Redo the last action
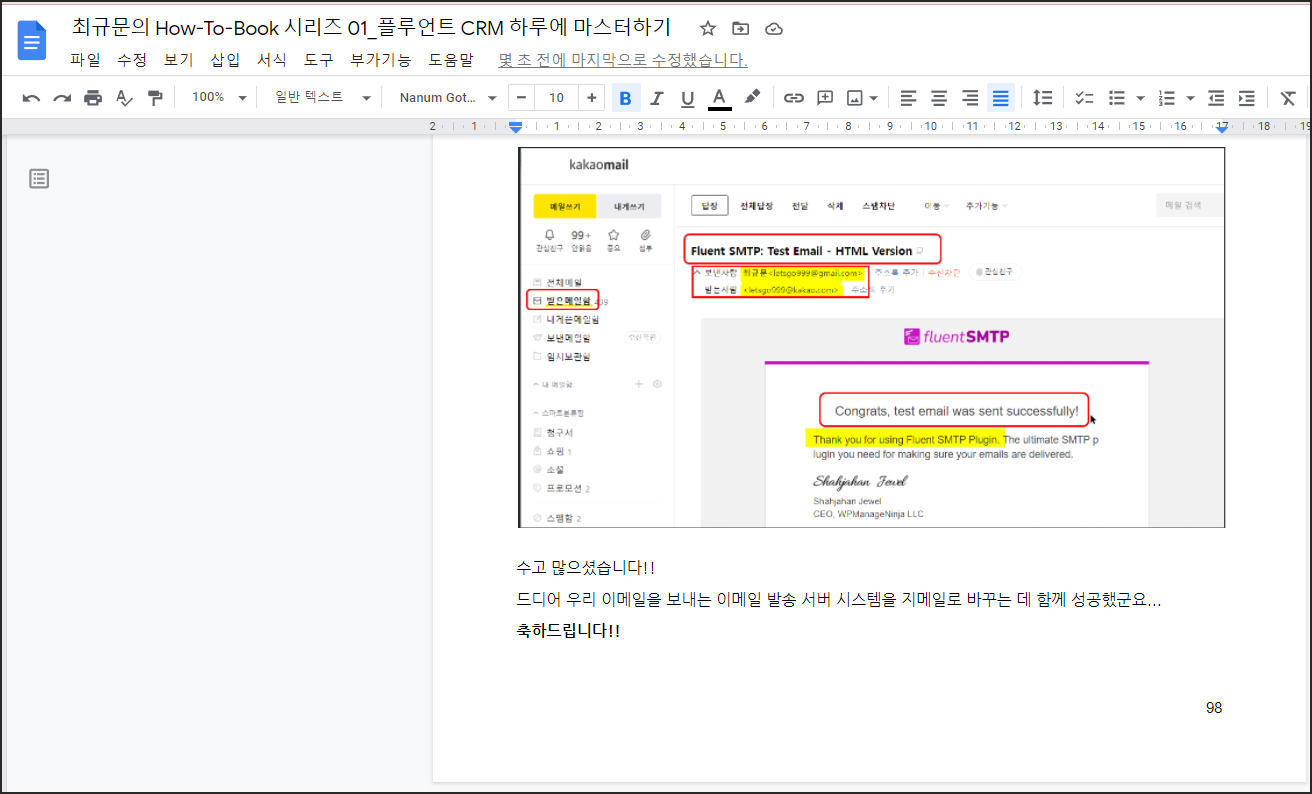Screen dimensions: 1312x794 coord(62,98)
